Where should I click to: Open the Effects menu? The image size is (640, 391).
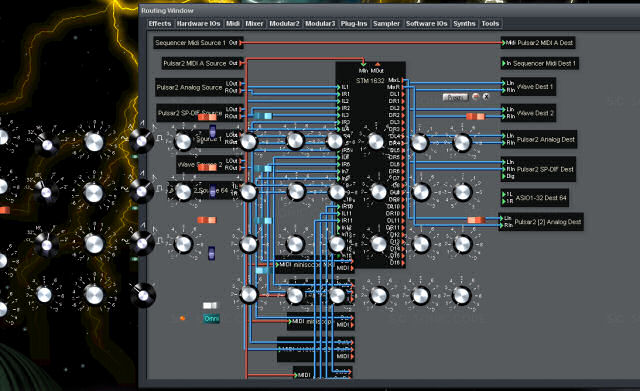160,24
